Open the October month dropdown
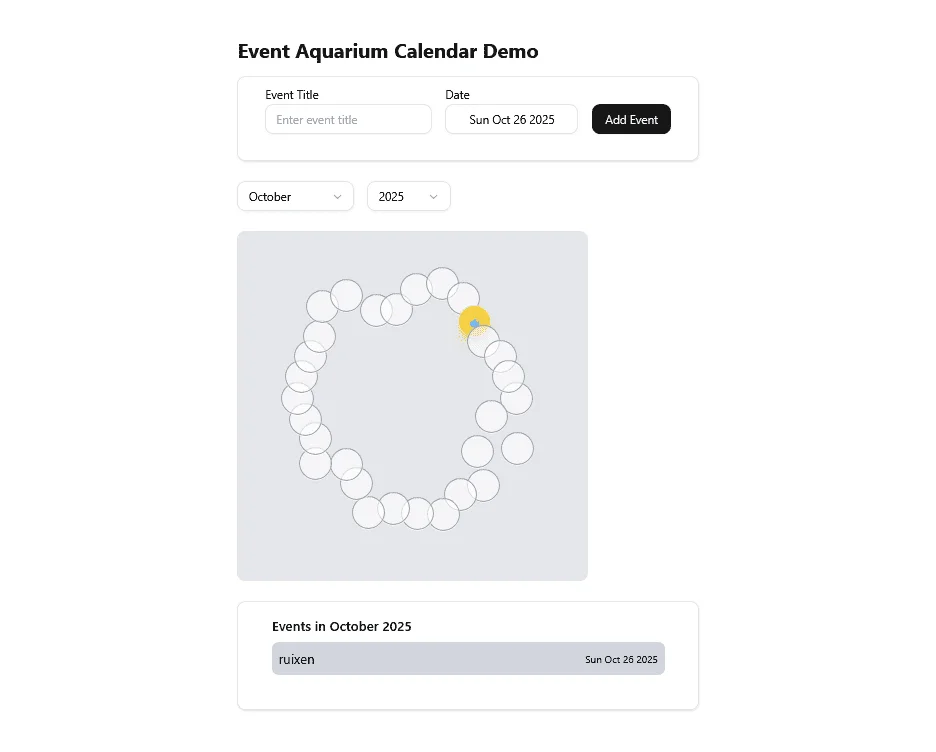Image resolution: width=936 pixels, height=752 pixels. 295,196
